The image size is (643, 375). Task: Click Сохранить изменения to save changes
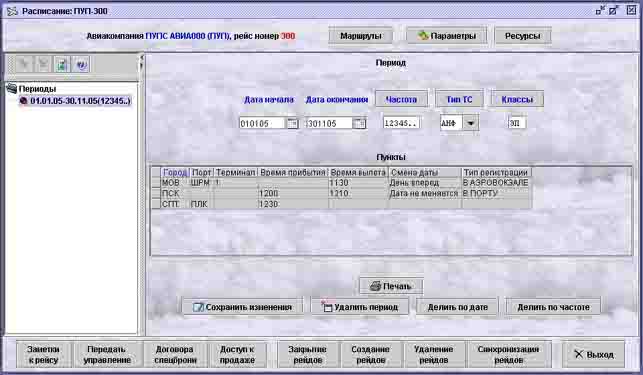[x=243, y=307]
